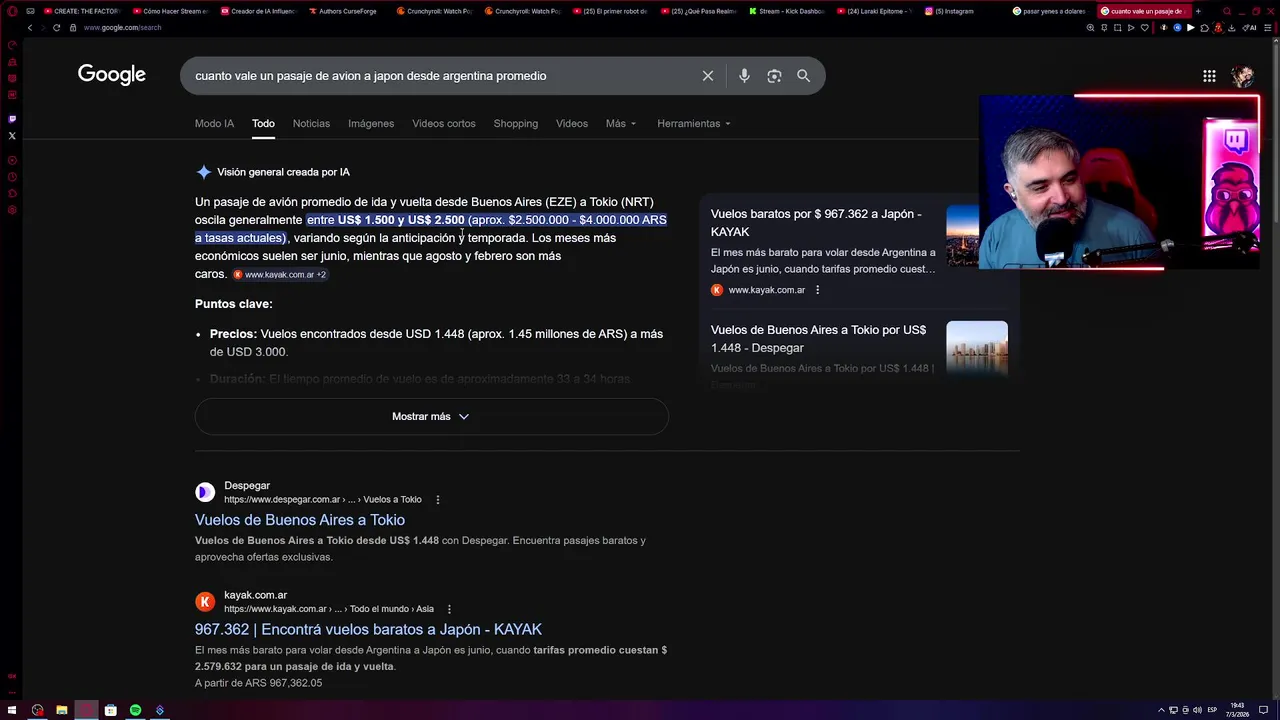Click the 'A partir de ARS 967,362.05' text
This screenshot has height=720, width=1280.
tap(259, 683)
